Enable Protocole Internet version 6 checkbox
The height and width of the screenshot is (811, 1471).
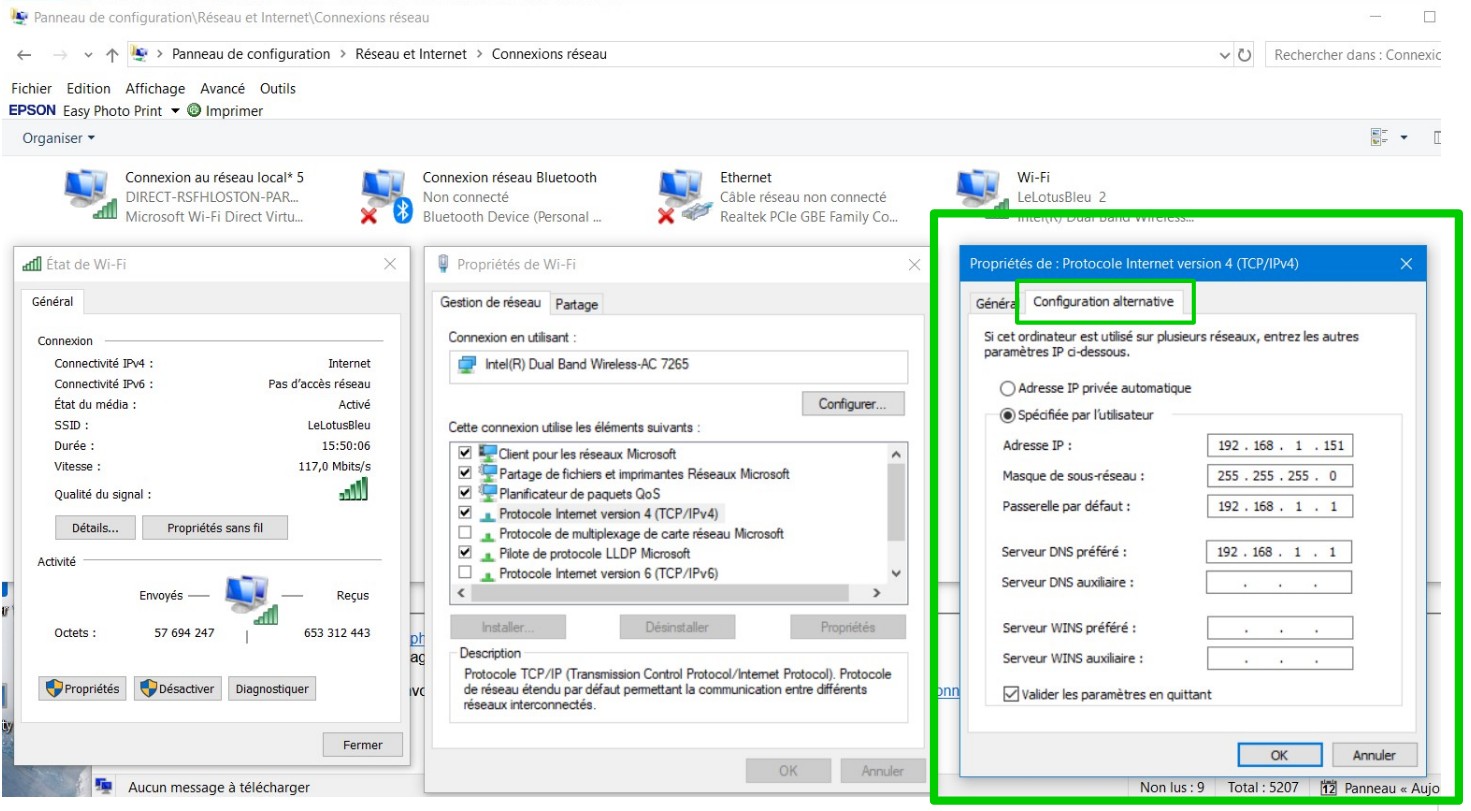(464, 573)
